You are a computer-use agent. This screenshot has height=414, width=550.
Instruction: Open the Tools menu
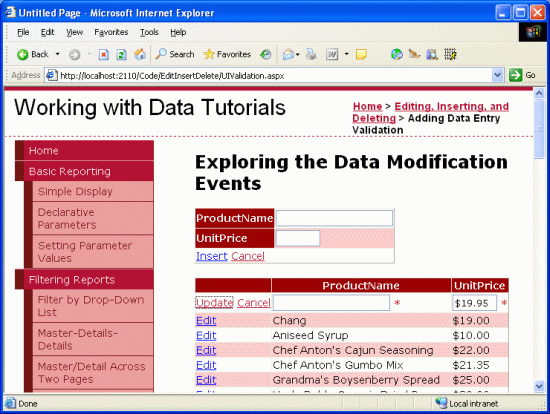(x=149, y=32)
